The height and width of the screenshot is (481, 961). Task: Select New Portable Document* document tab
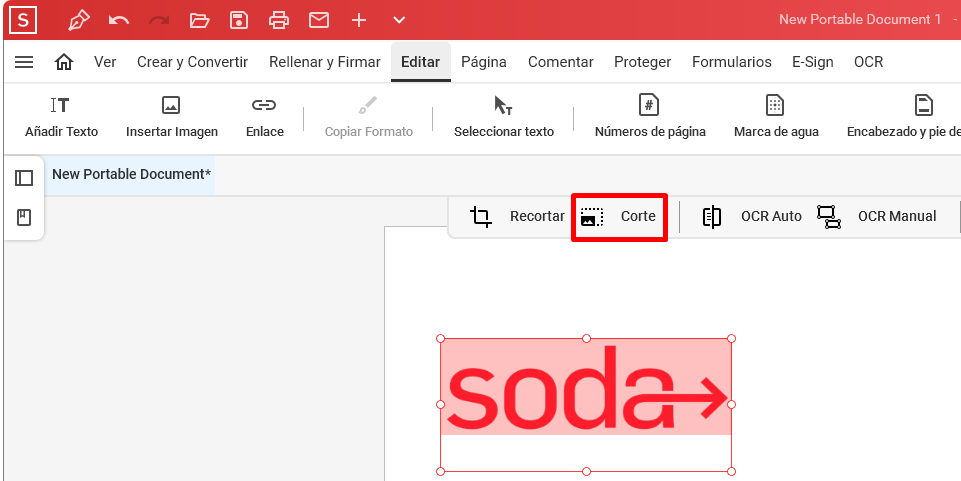click(131, 175)
